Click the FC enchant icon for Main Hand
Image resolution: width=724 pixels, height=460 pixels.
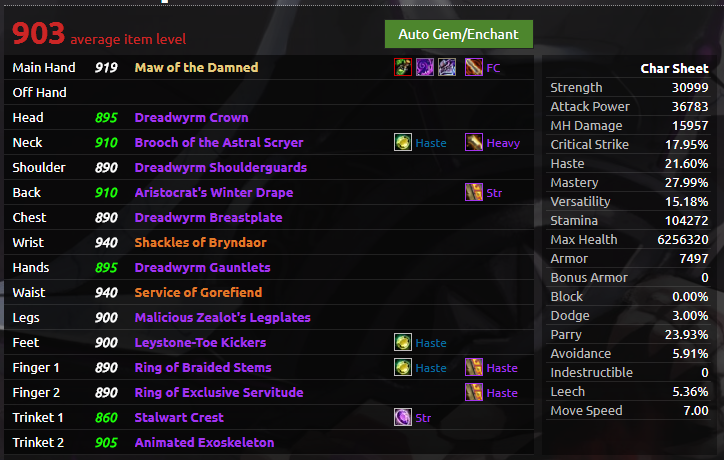click(474, 67)
